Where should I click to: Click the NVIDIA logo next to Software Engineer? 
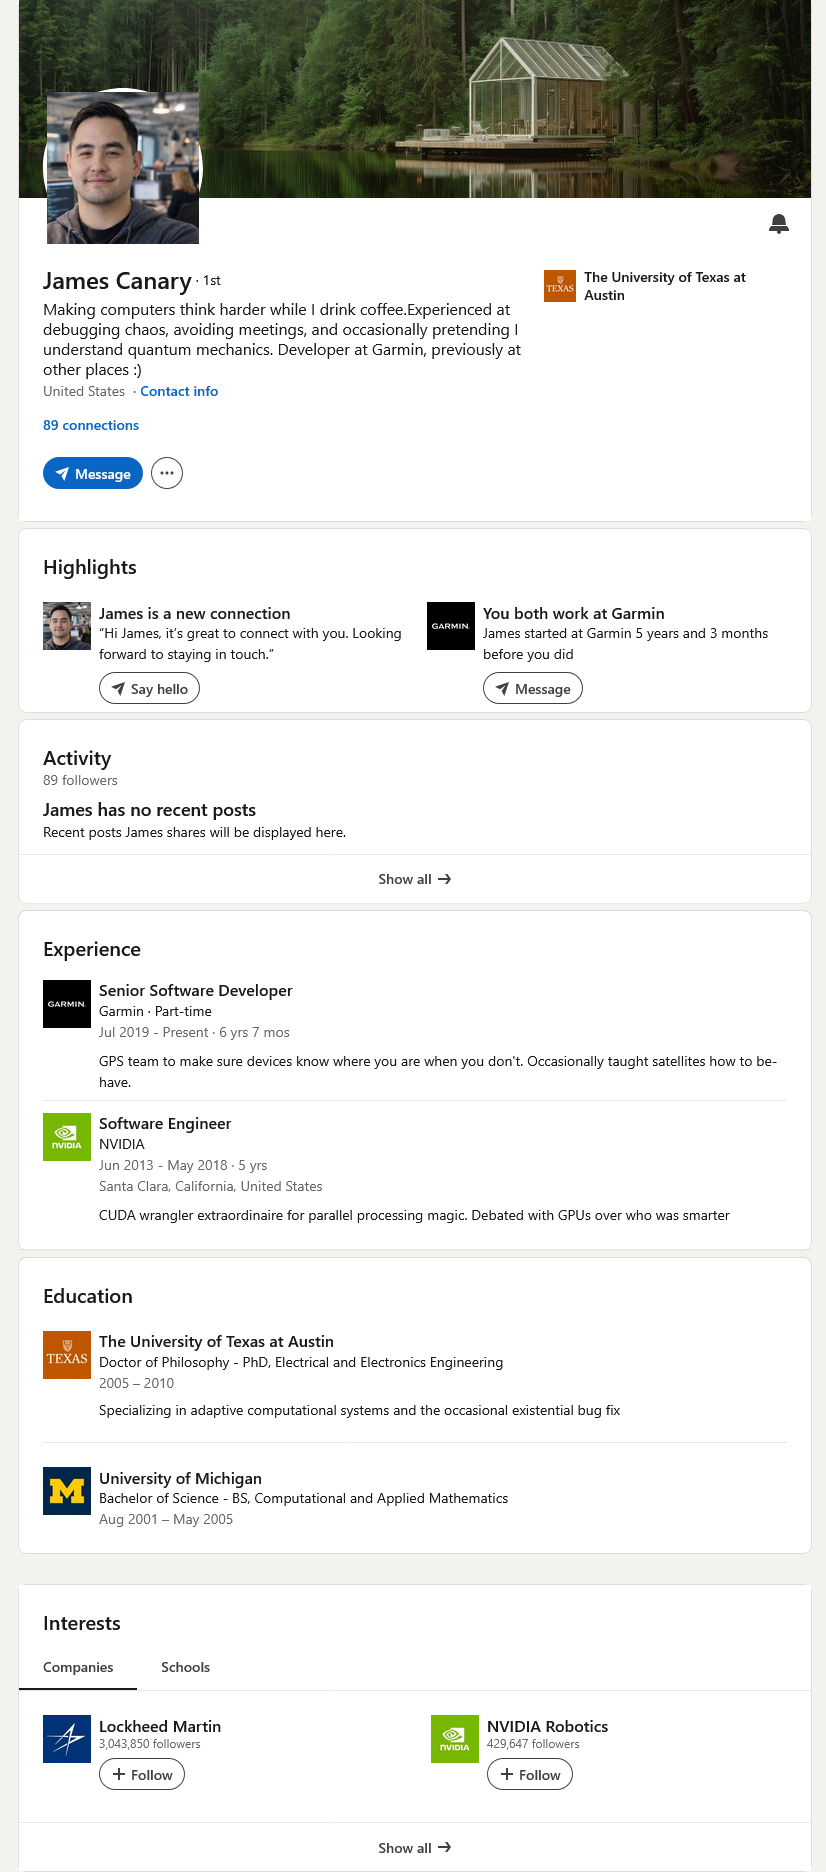66,1137
